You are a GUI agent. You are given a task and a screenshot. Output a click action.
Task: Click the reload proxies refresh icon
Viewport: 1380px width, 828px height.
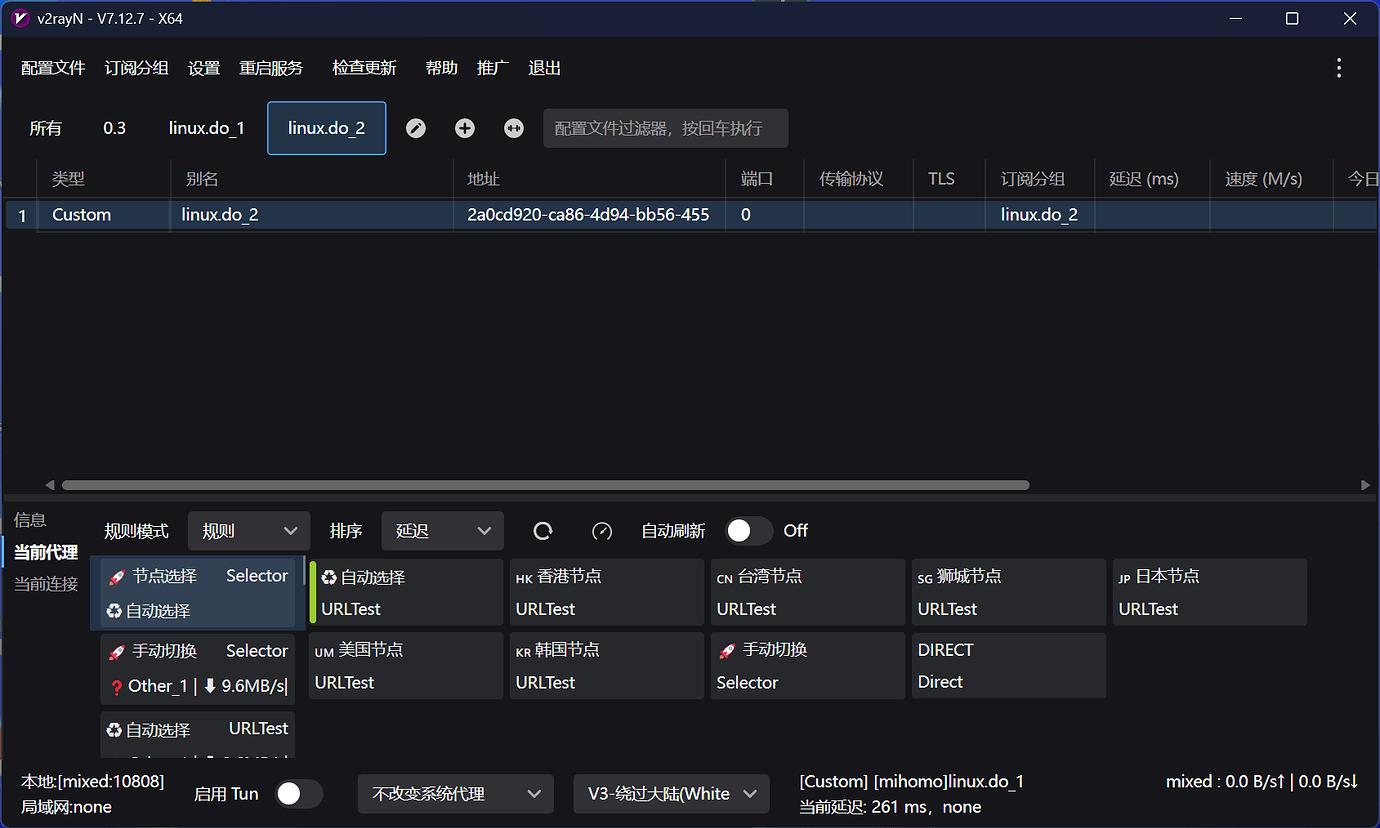543,531
